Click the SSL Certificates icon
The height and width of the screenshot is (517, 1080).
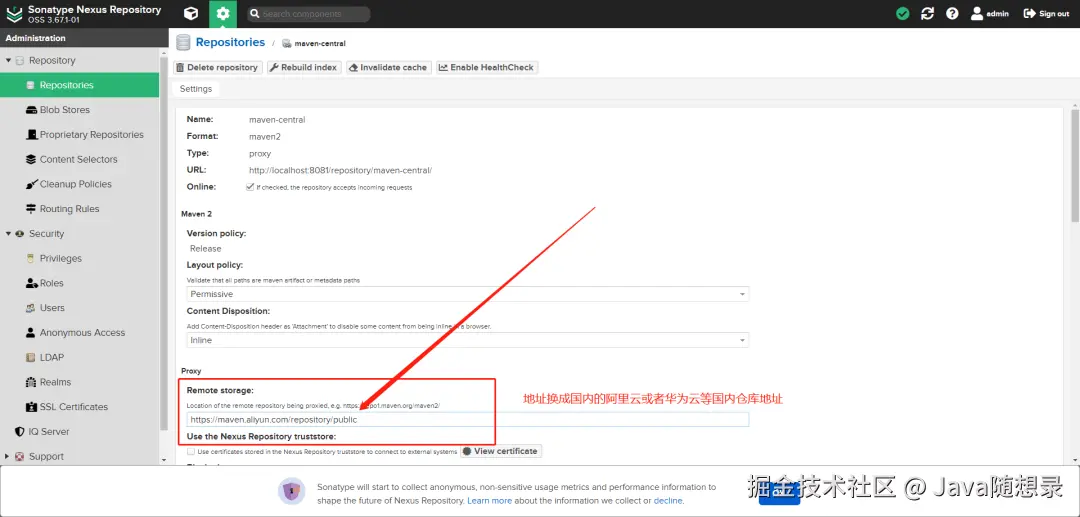31,408
